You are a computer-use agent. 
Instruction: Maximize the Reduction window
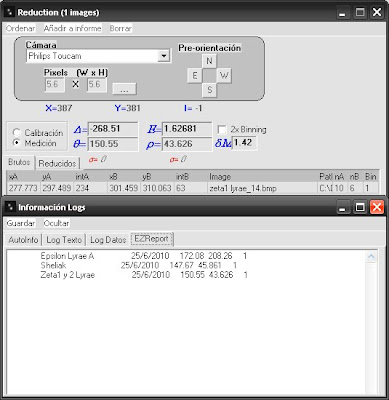(360, 13)
